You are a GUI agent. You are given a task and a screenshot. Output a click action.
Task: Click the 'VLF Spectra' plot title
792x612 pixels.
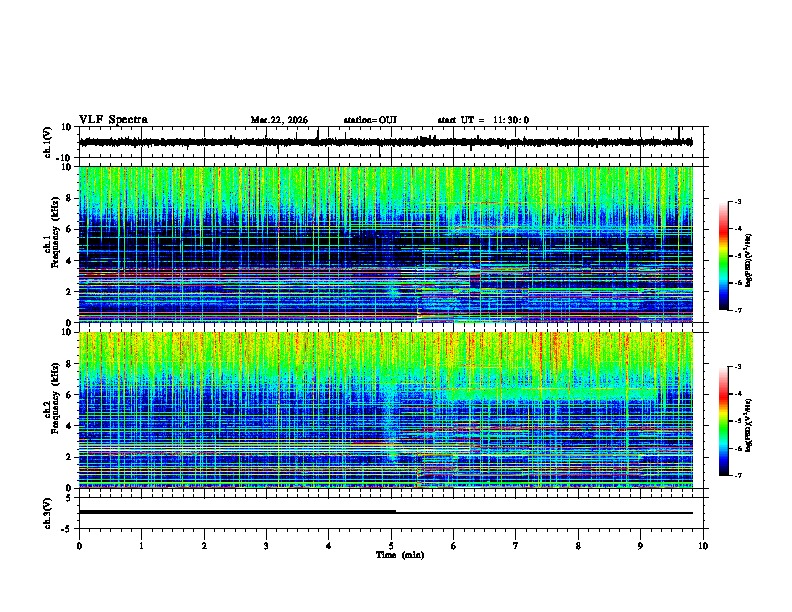113,120
